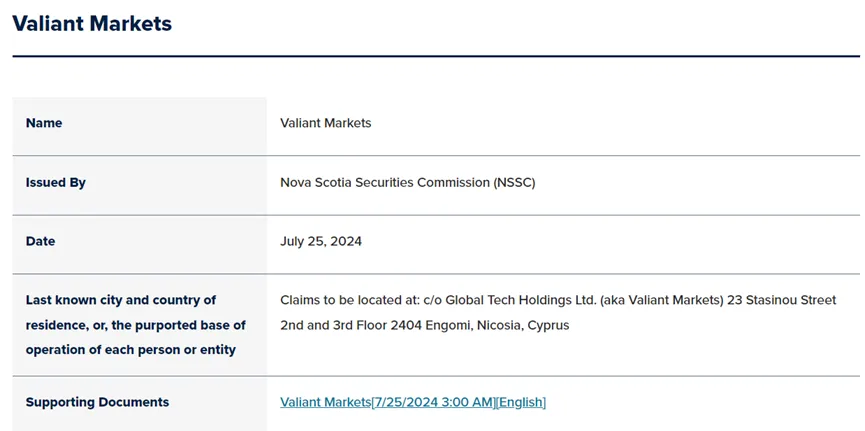Click the (NSSC) abbreviation
The image size is (865, 431).
(x=514, y=183)
